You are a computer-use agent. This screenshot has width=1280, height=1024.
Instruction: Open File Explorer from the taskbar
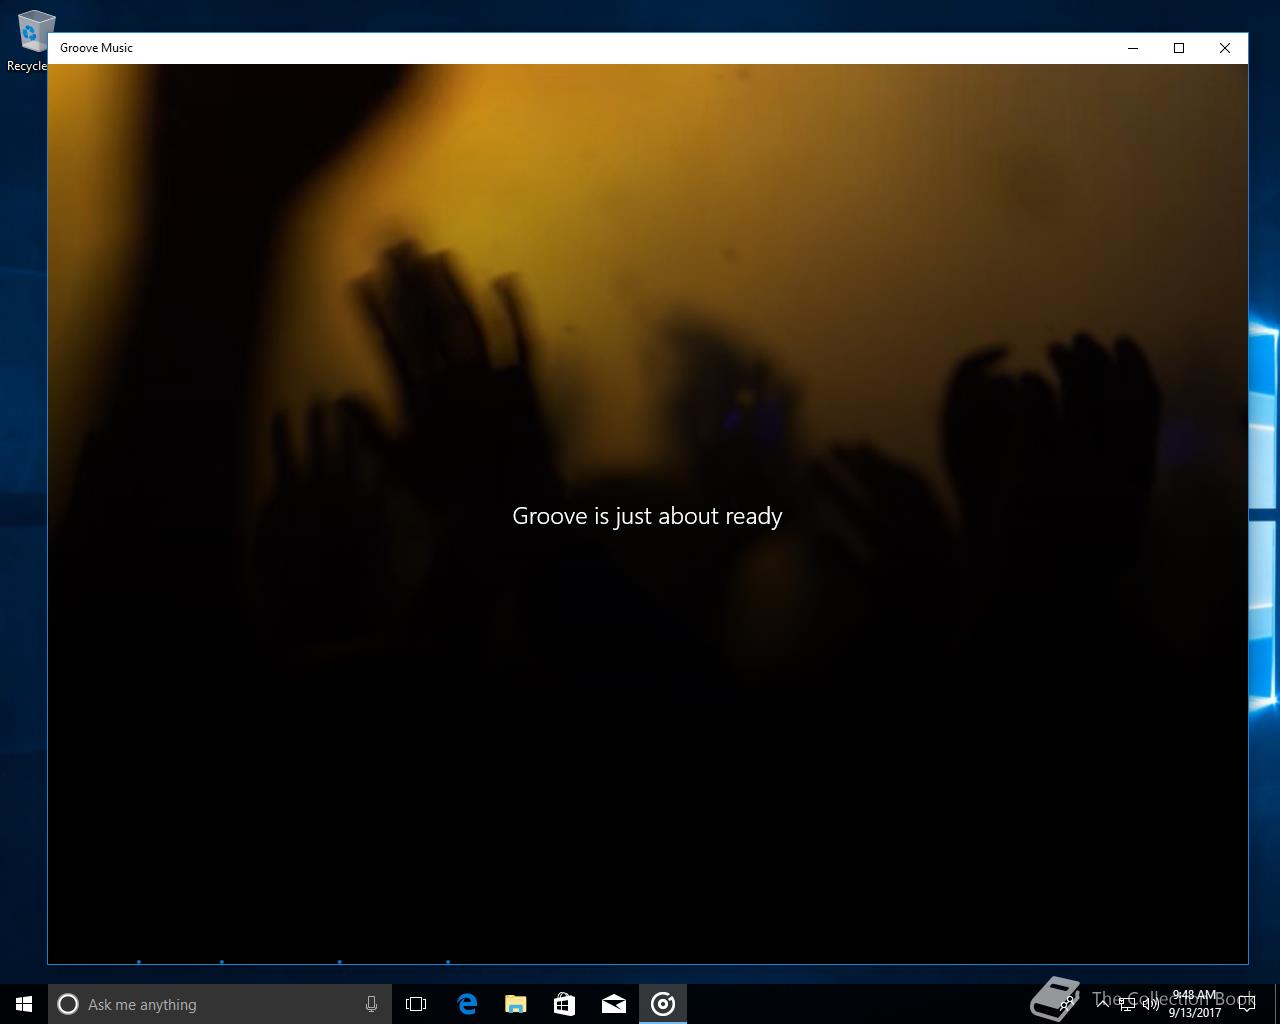click(x=515, y=1004)
